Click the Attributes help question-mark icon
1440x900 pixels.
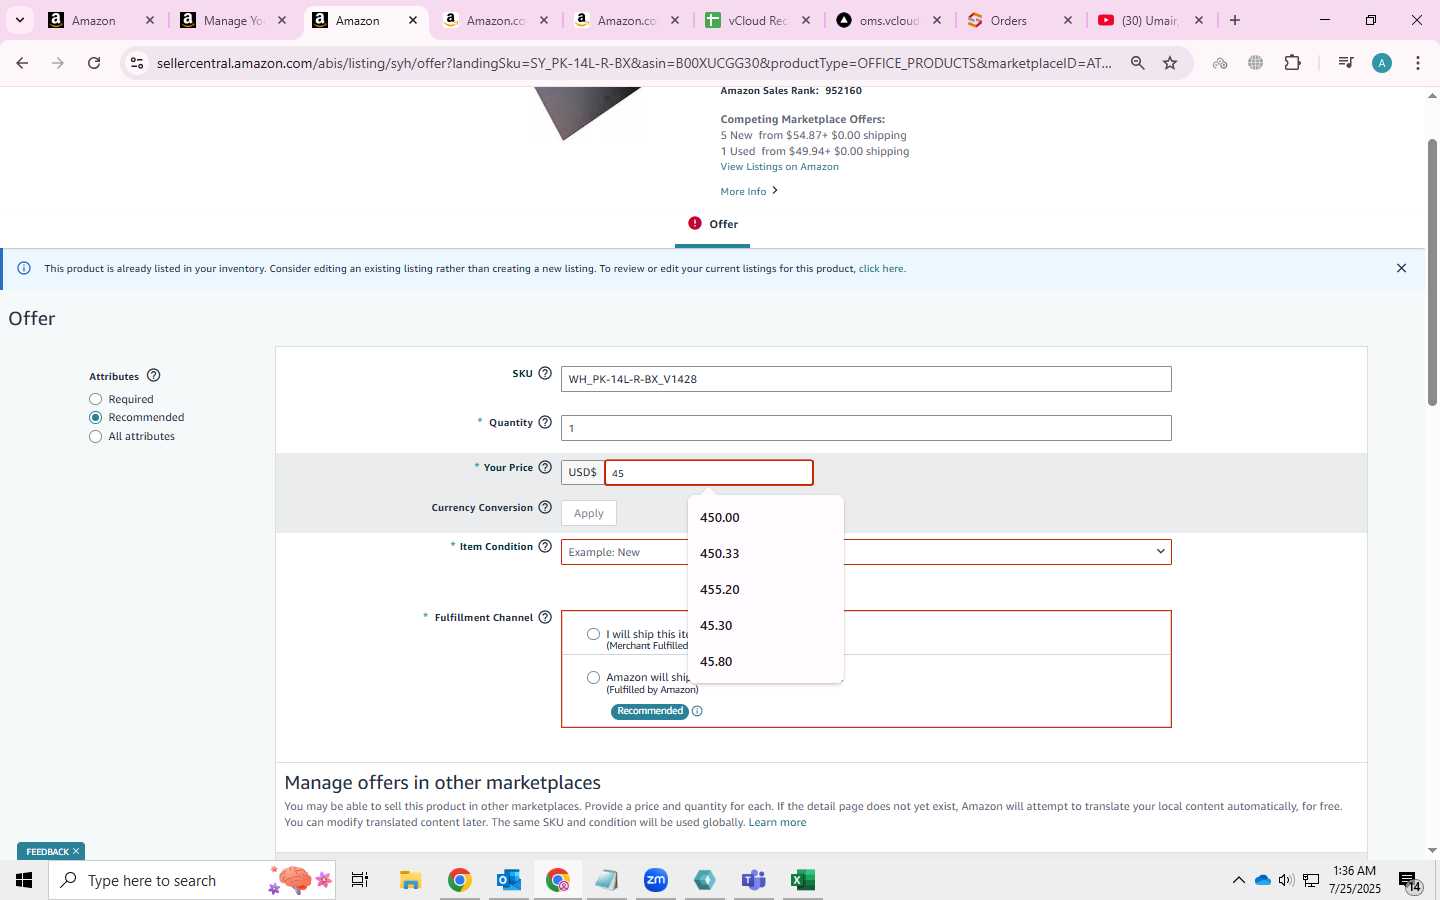click(x=153, y=376)
